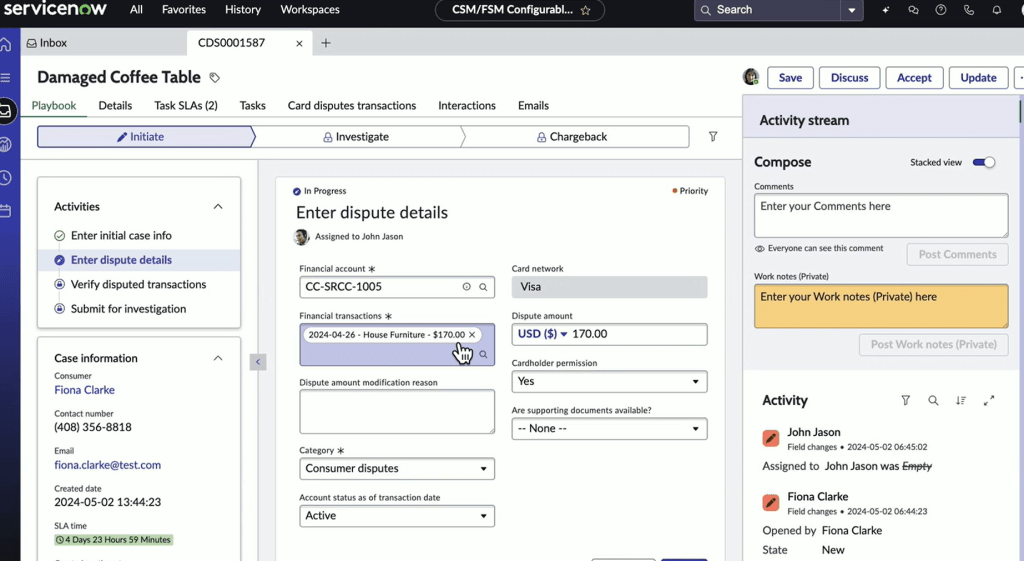
Task: Click into the Comments text box
Action: click(880, 215)
